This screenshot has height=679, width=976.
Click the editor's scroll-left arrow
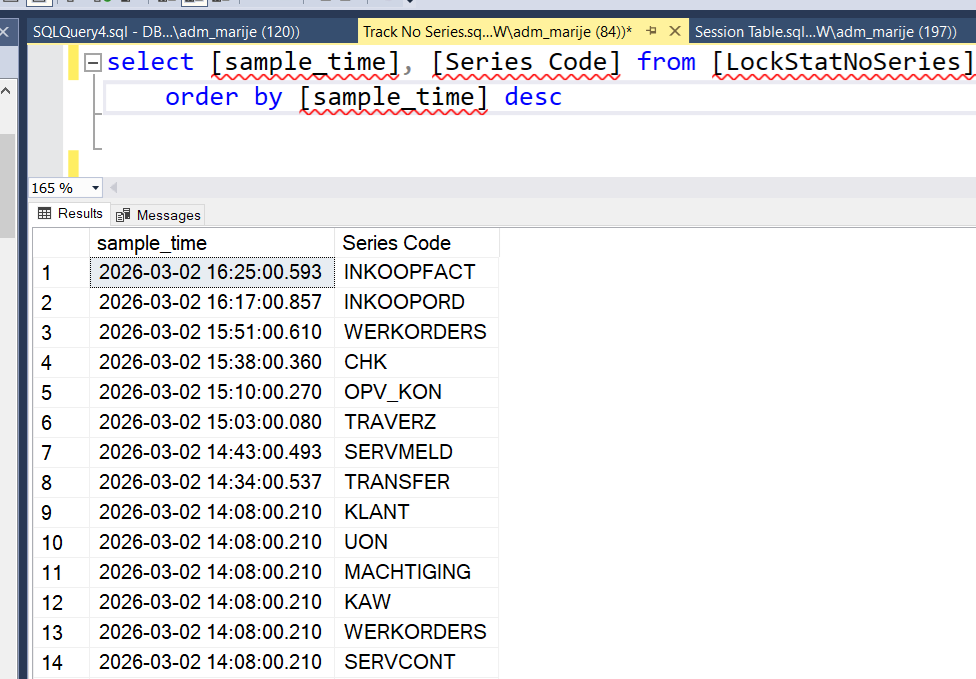(113, 188)
